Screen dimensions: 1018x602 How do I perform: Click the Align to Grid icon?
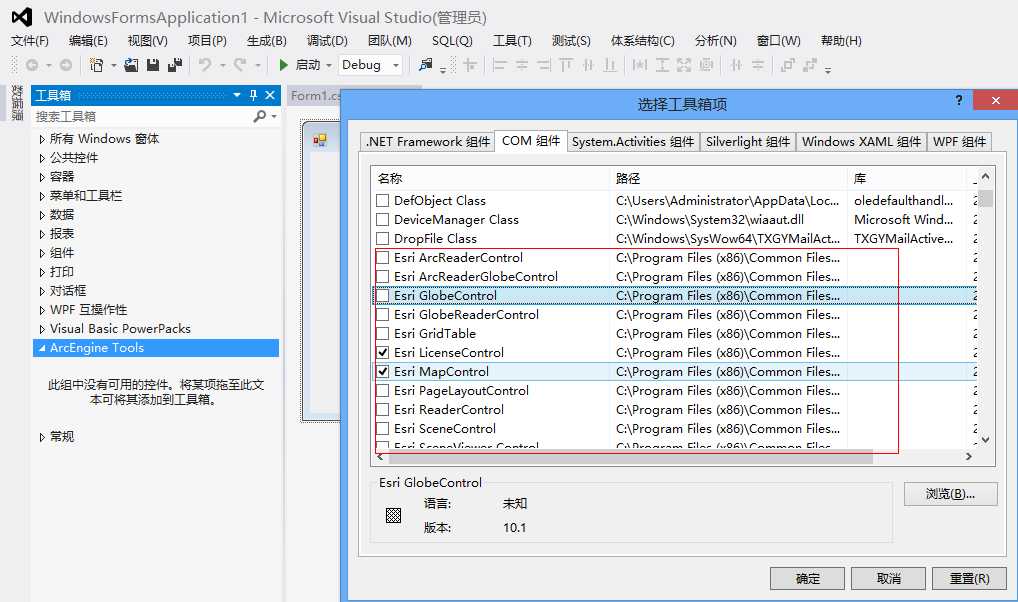[x=469, y=65]
